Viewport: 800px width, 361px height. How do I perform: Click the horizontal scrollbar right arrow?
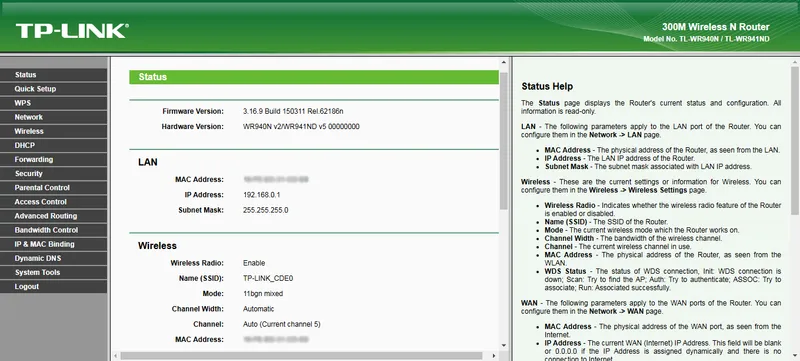pos(494,355)
